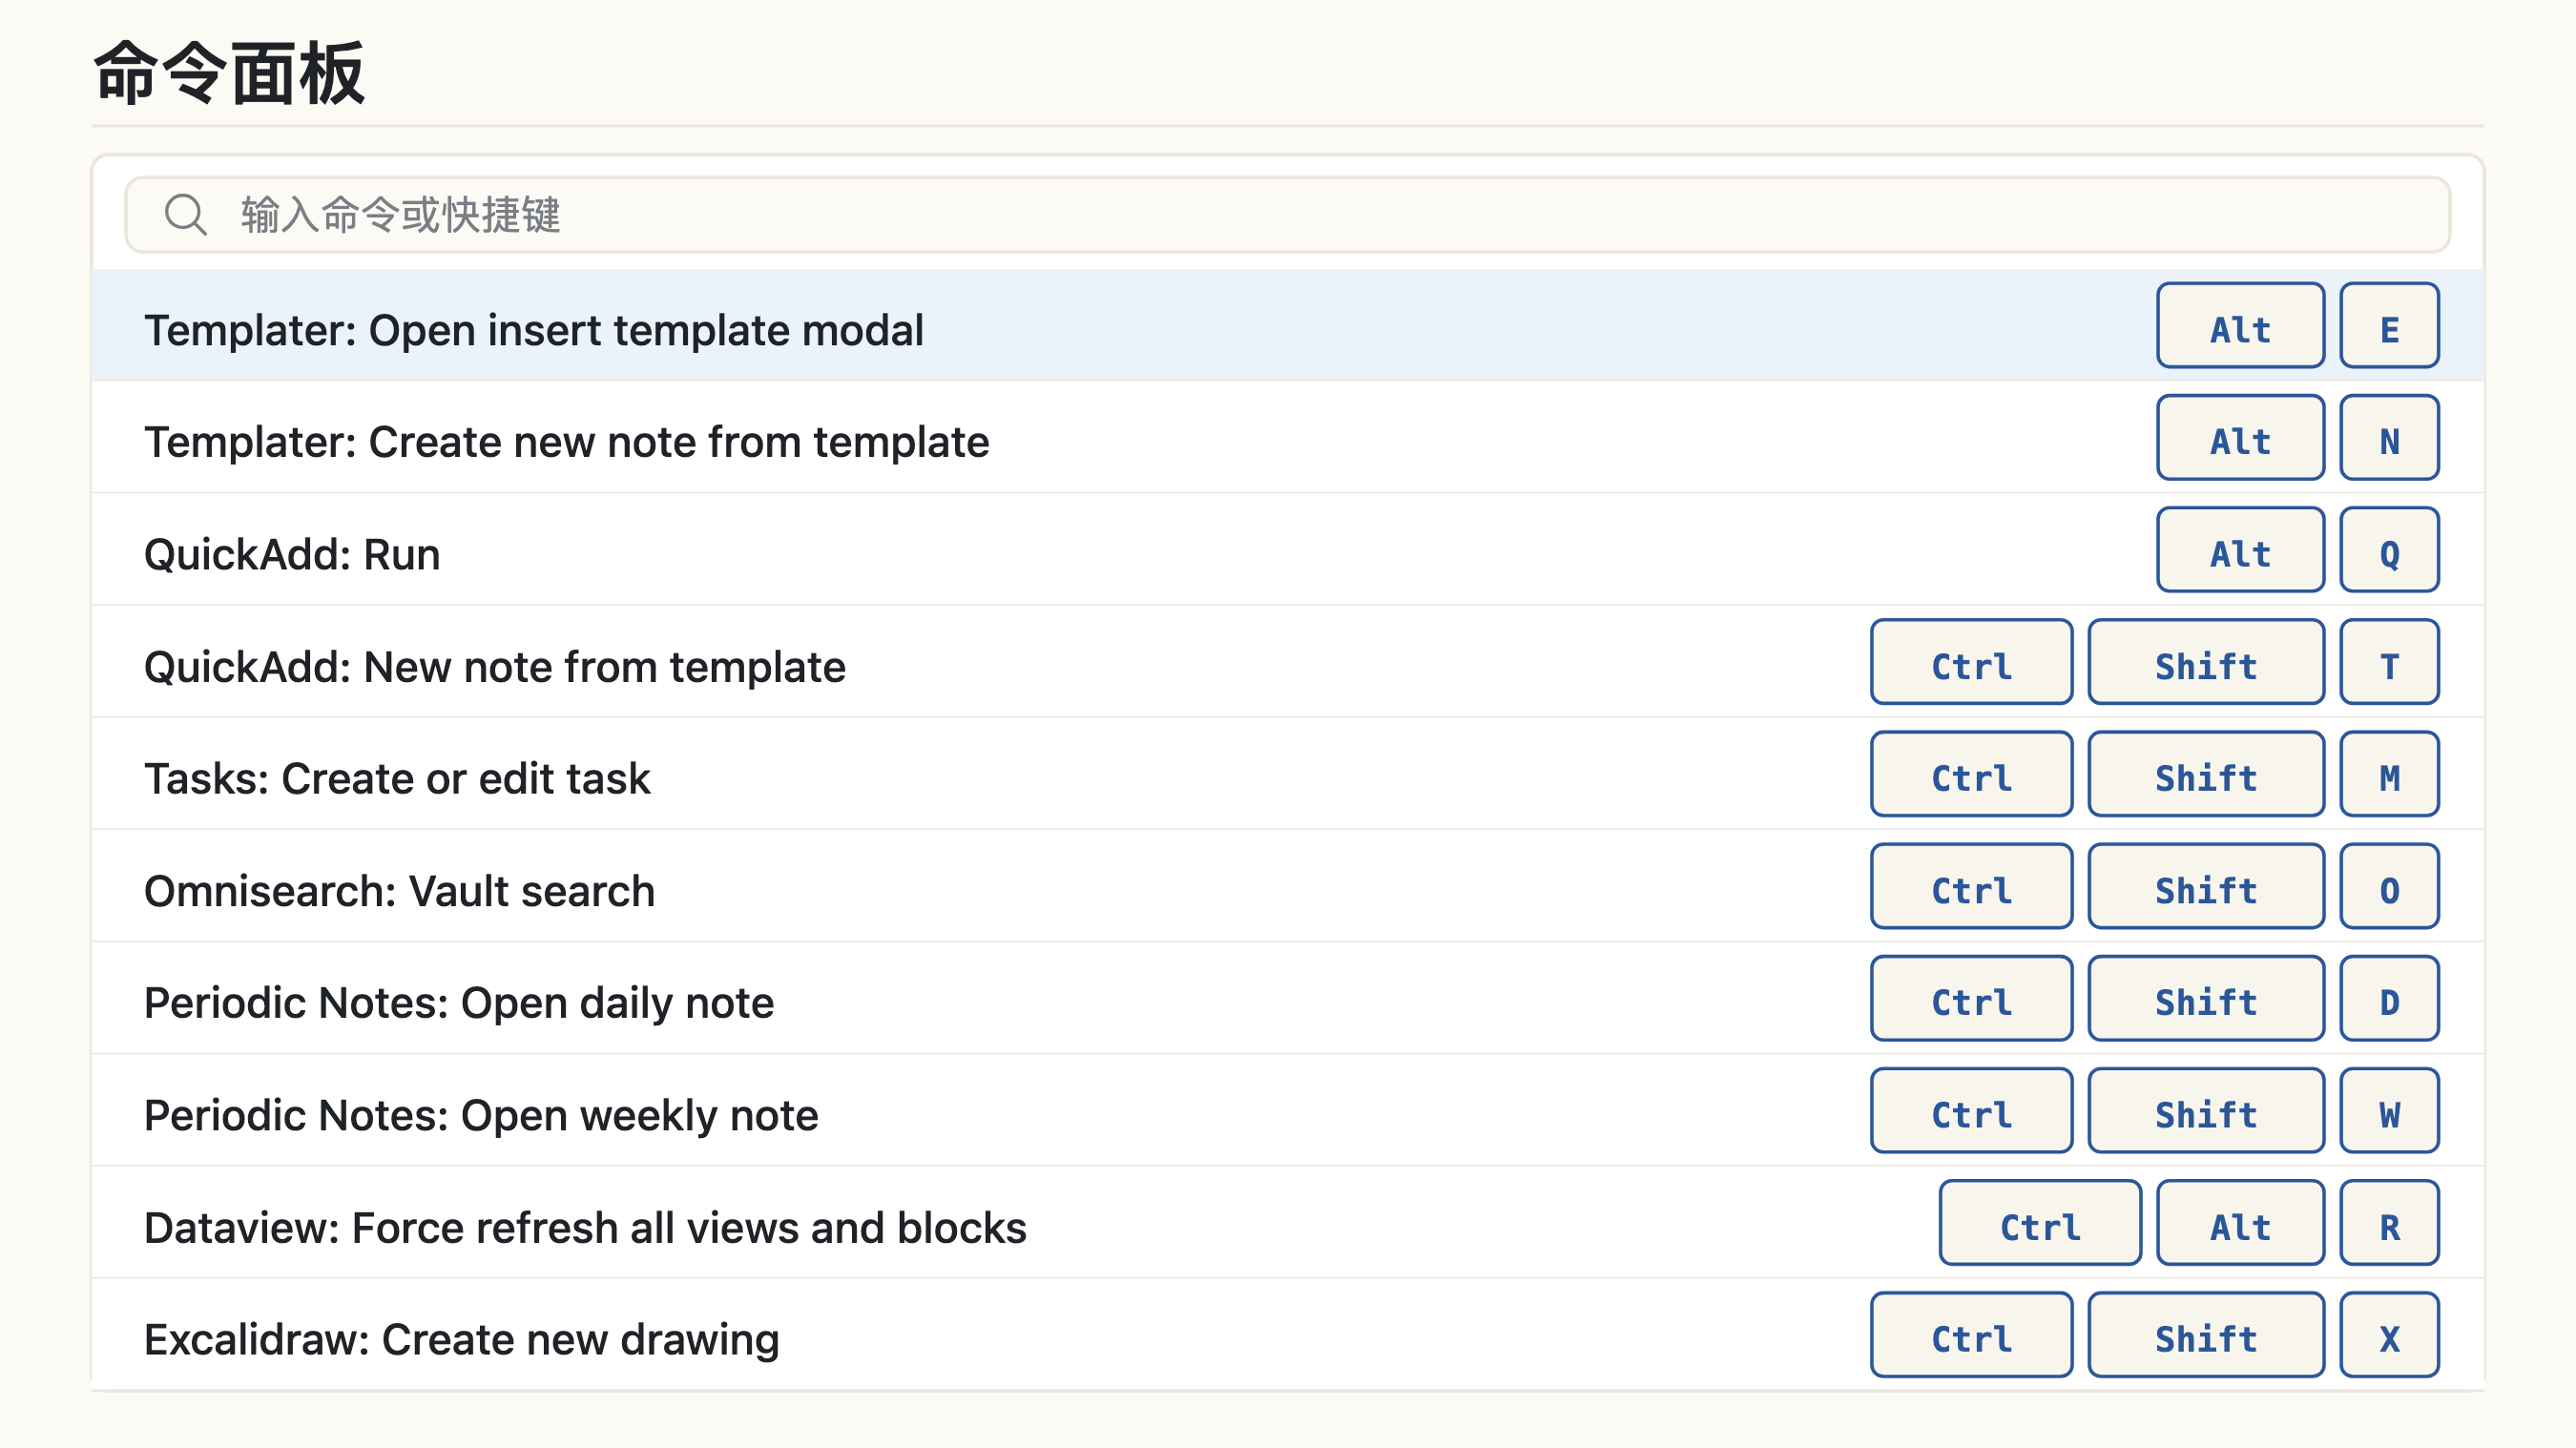Click the R key badge

tap(2389, 1221)
